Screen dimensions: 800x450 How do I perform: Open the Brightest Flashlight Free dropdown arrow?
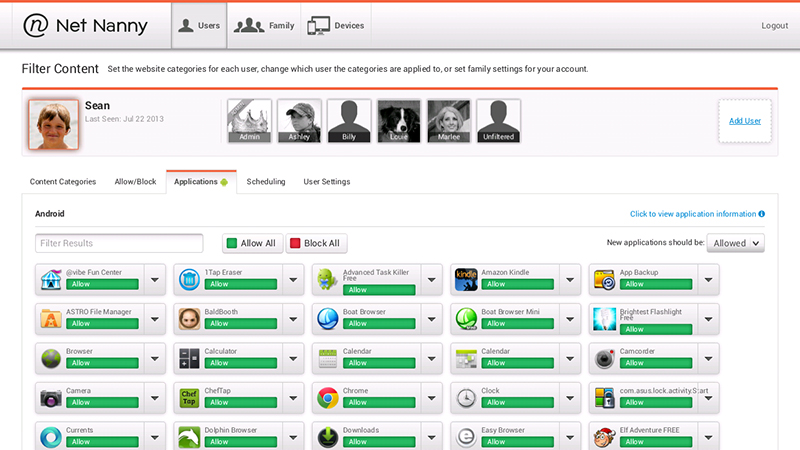(x=708, y=319)
